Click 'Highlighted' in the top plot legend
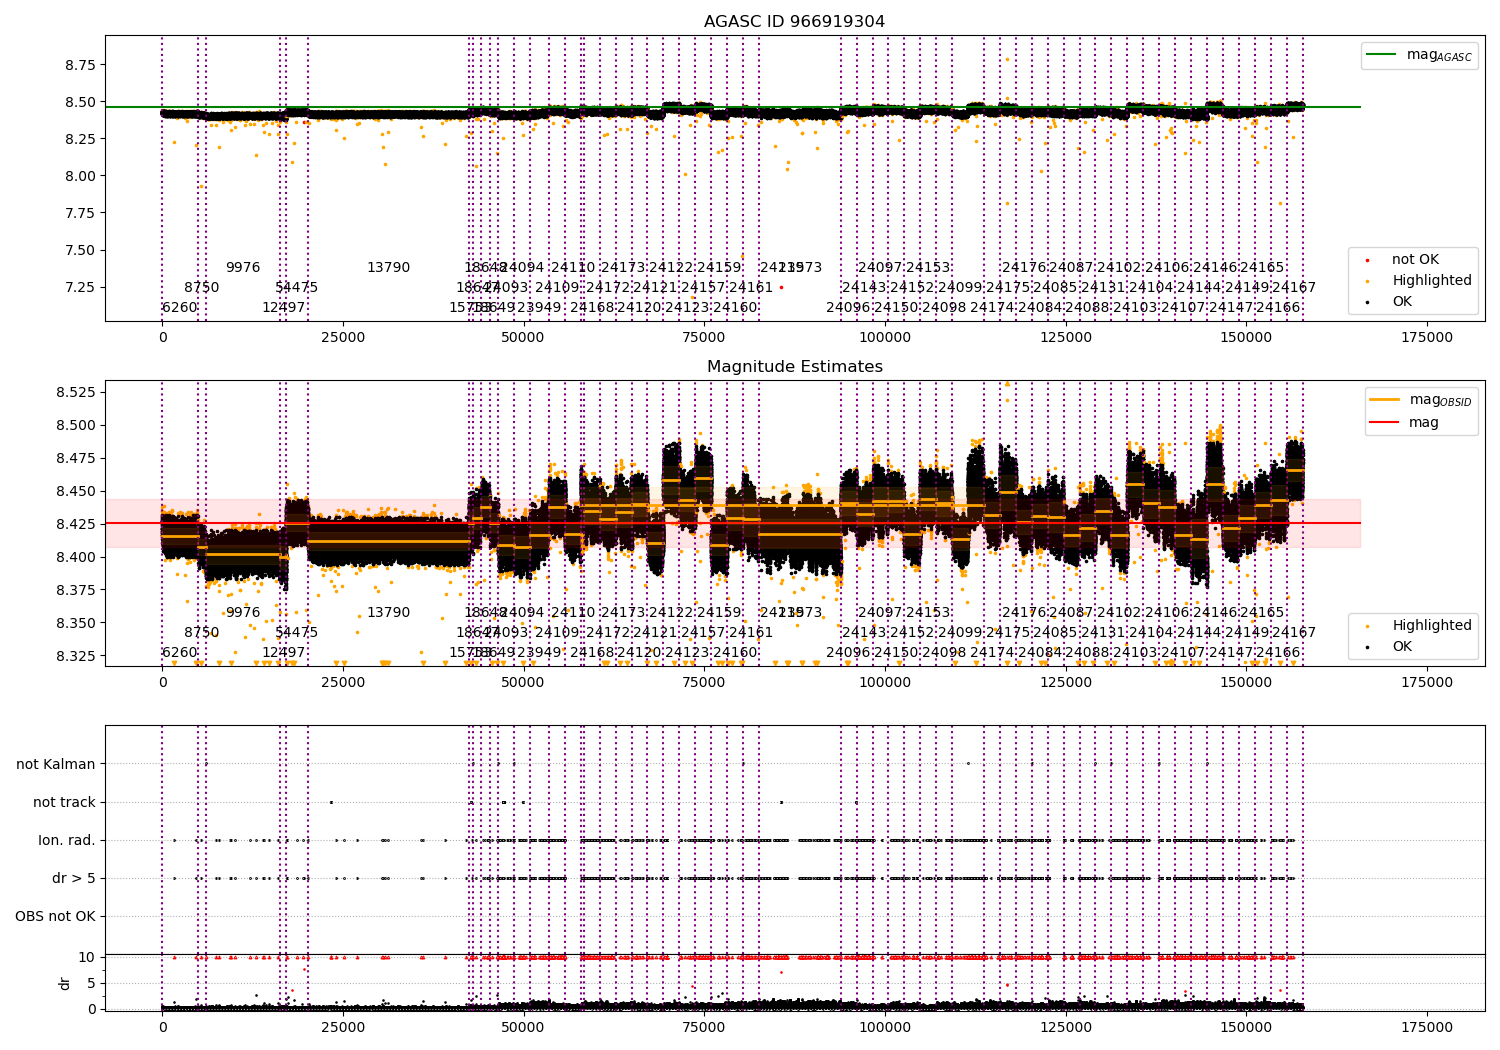 pos(1432,281)
